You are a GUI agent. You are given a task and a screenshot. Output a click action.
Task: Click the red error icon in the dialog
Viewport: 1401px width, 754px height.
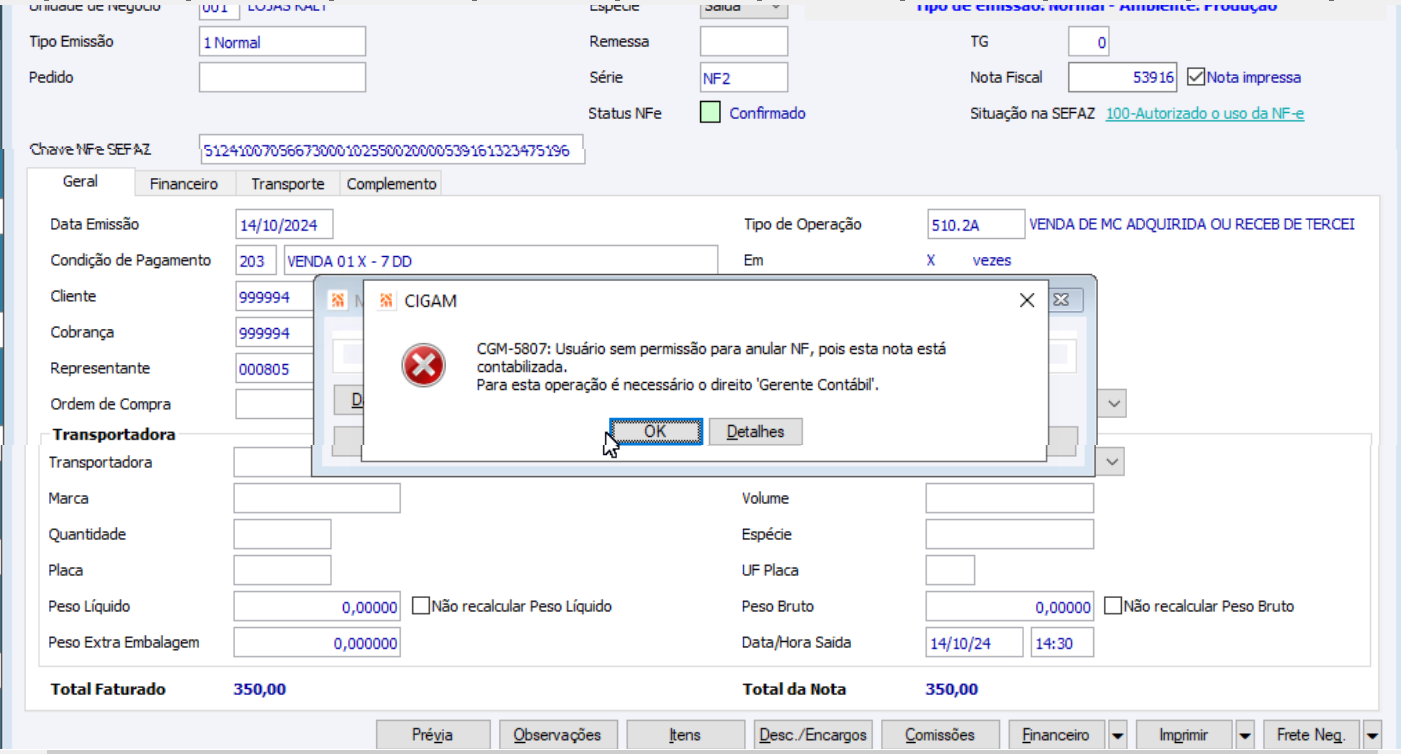[423, 366]
